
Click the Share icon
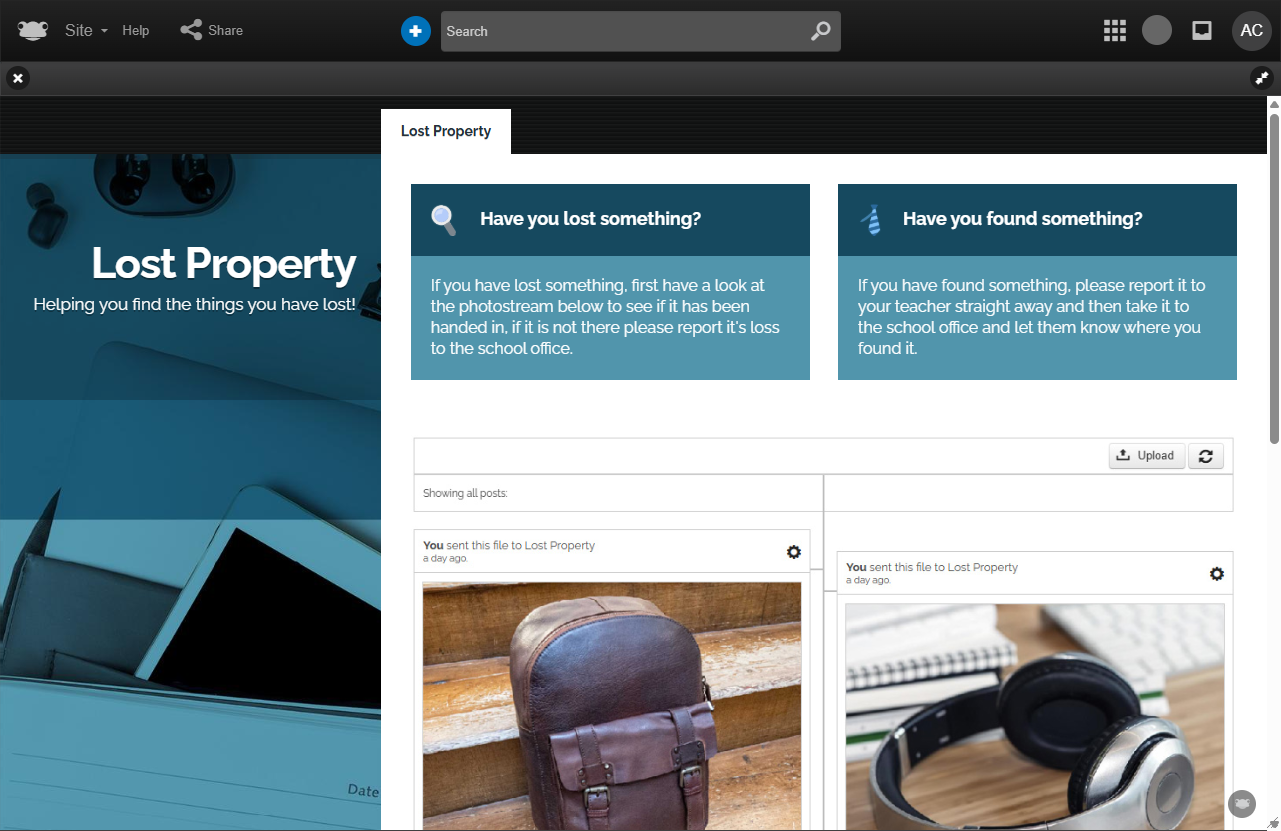click(x=191, y=30)
